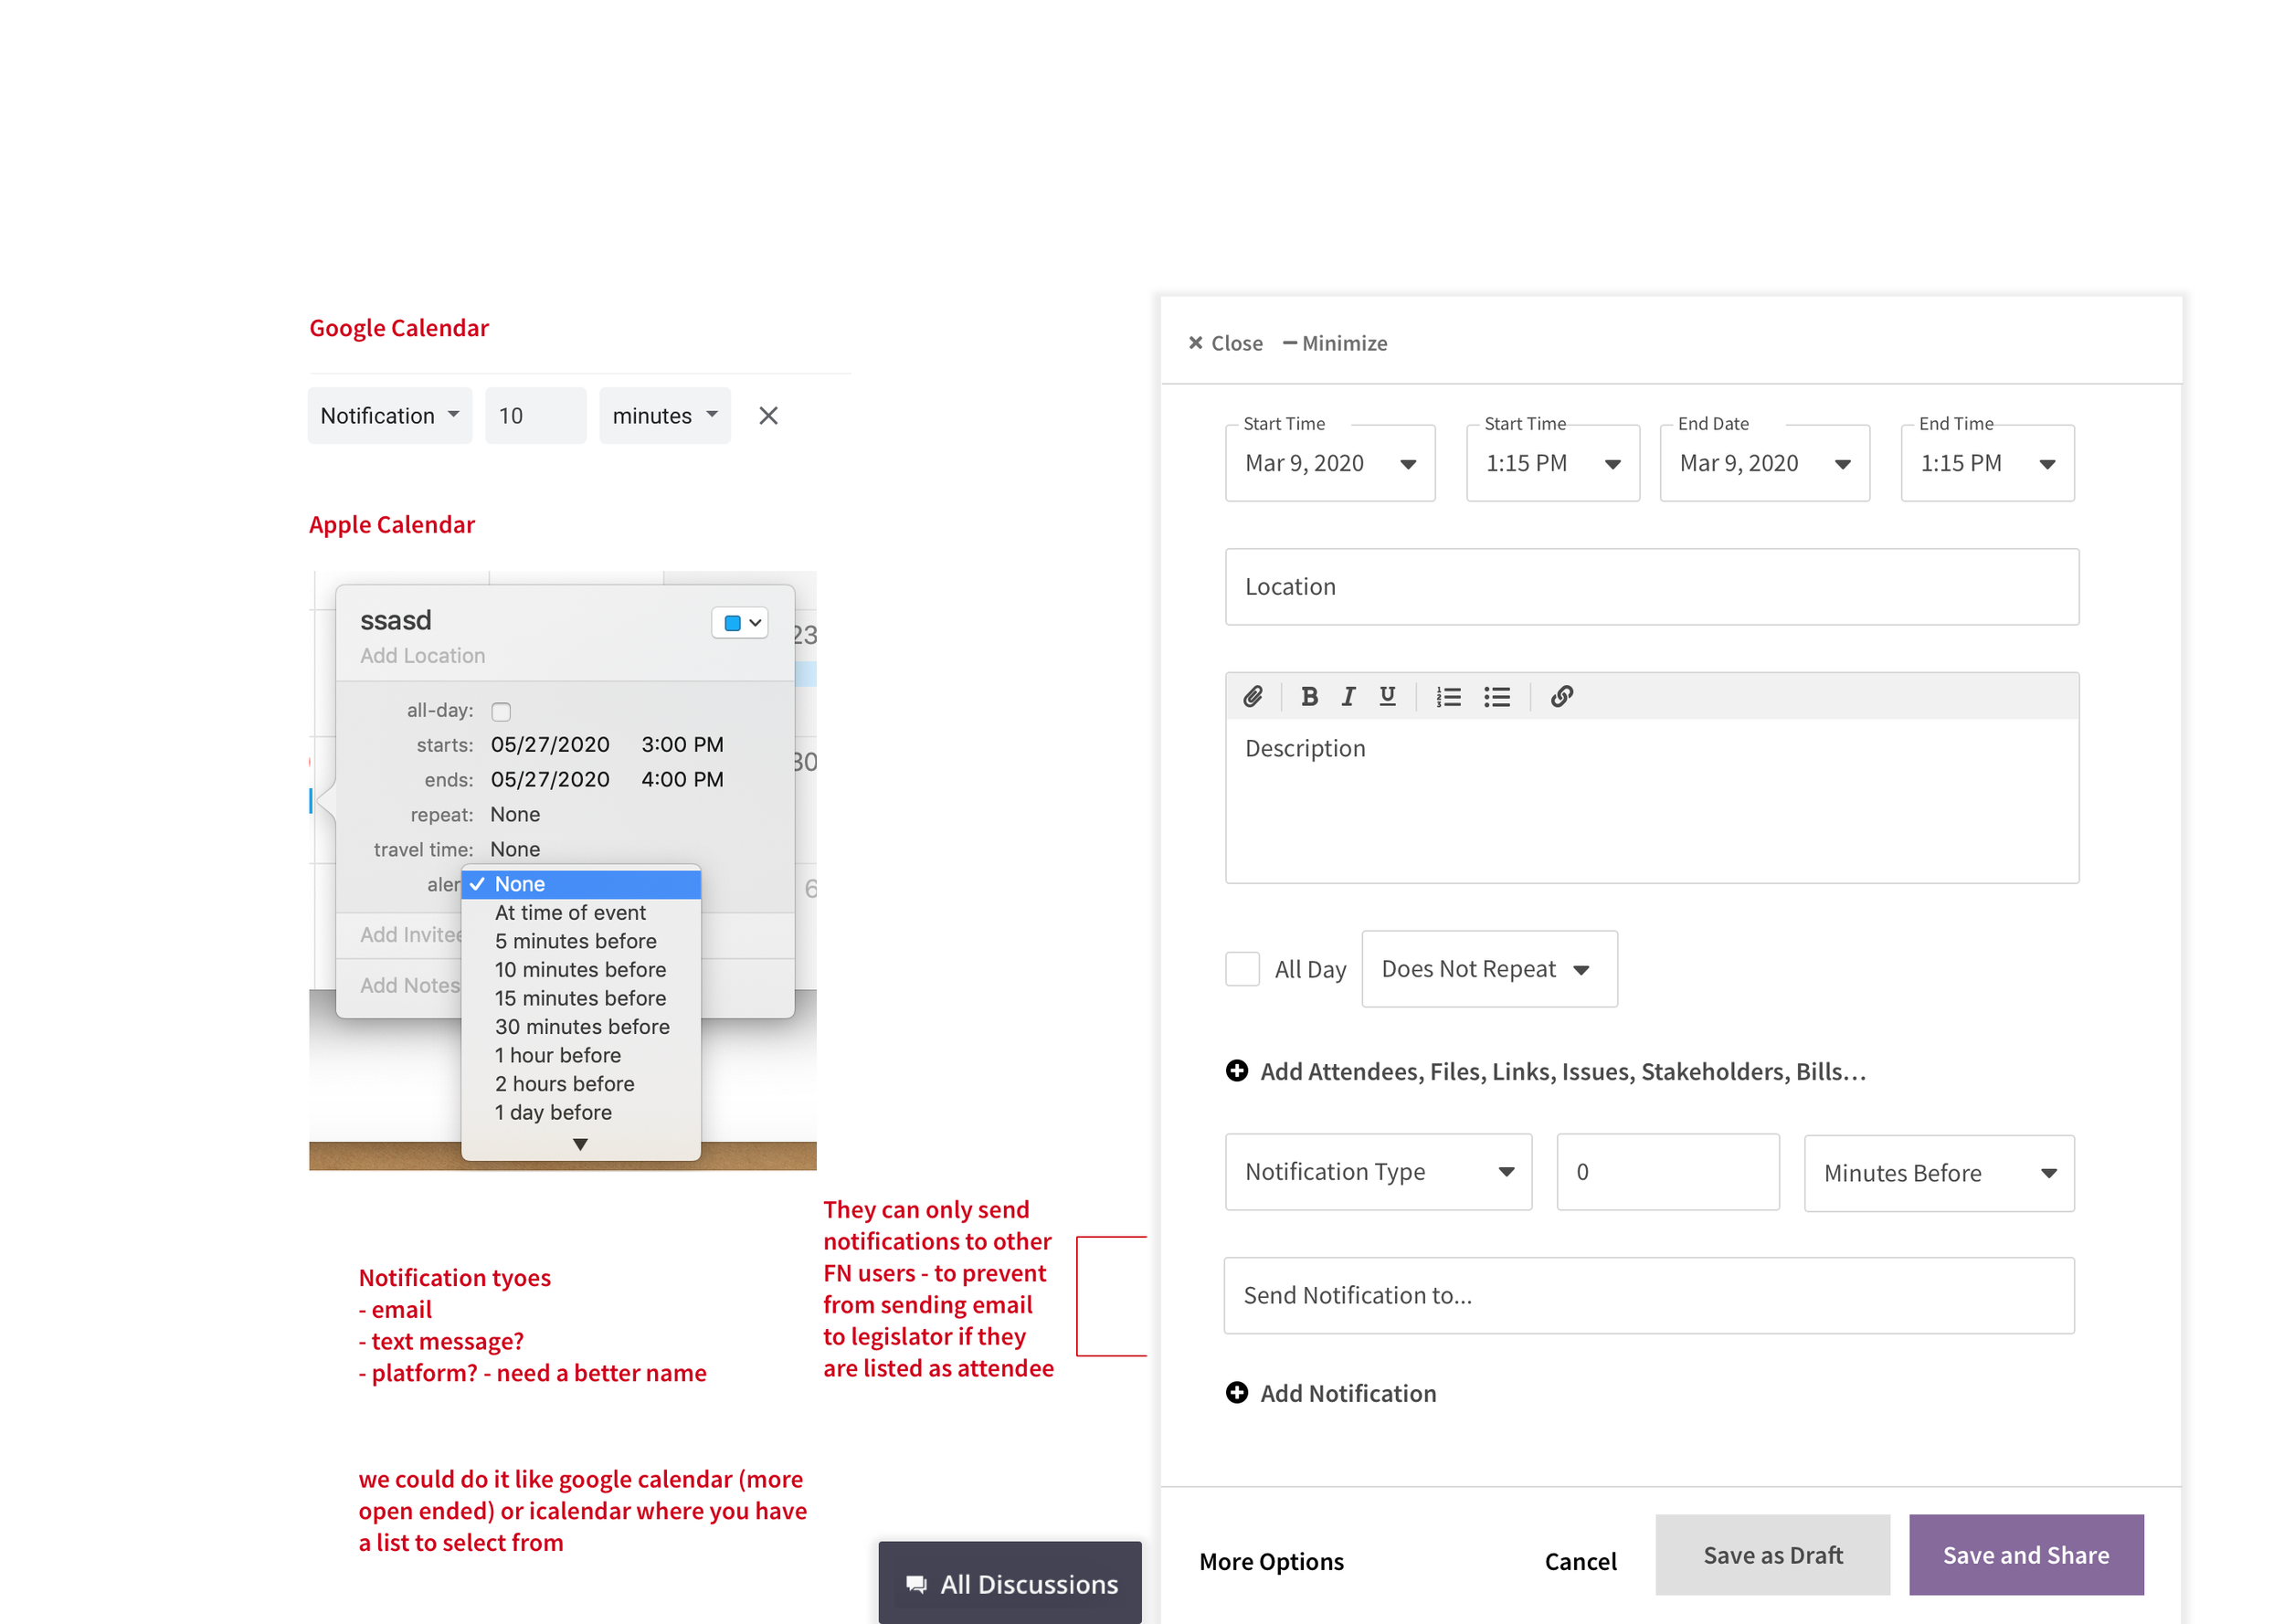The width and height of the screenshot is (2284, 1624).
Task: Choose '1 hour before' from alert menu
Action: (x=557, y=1055)
